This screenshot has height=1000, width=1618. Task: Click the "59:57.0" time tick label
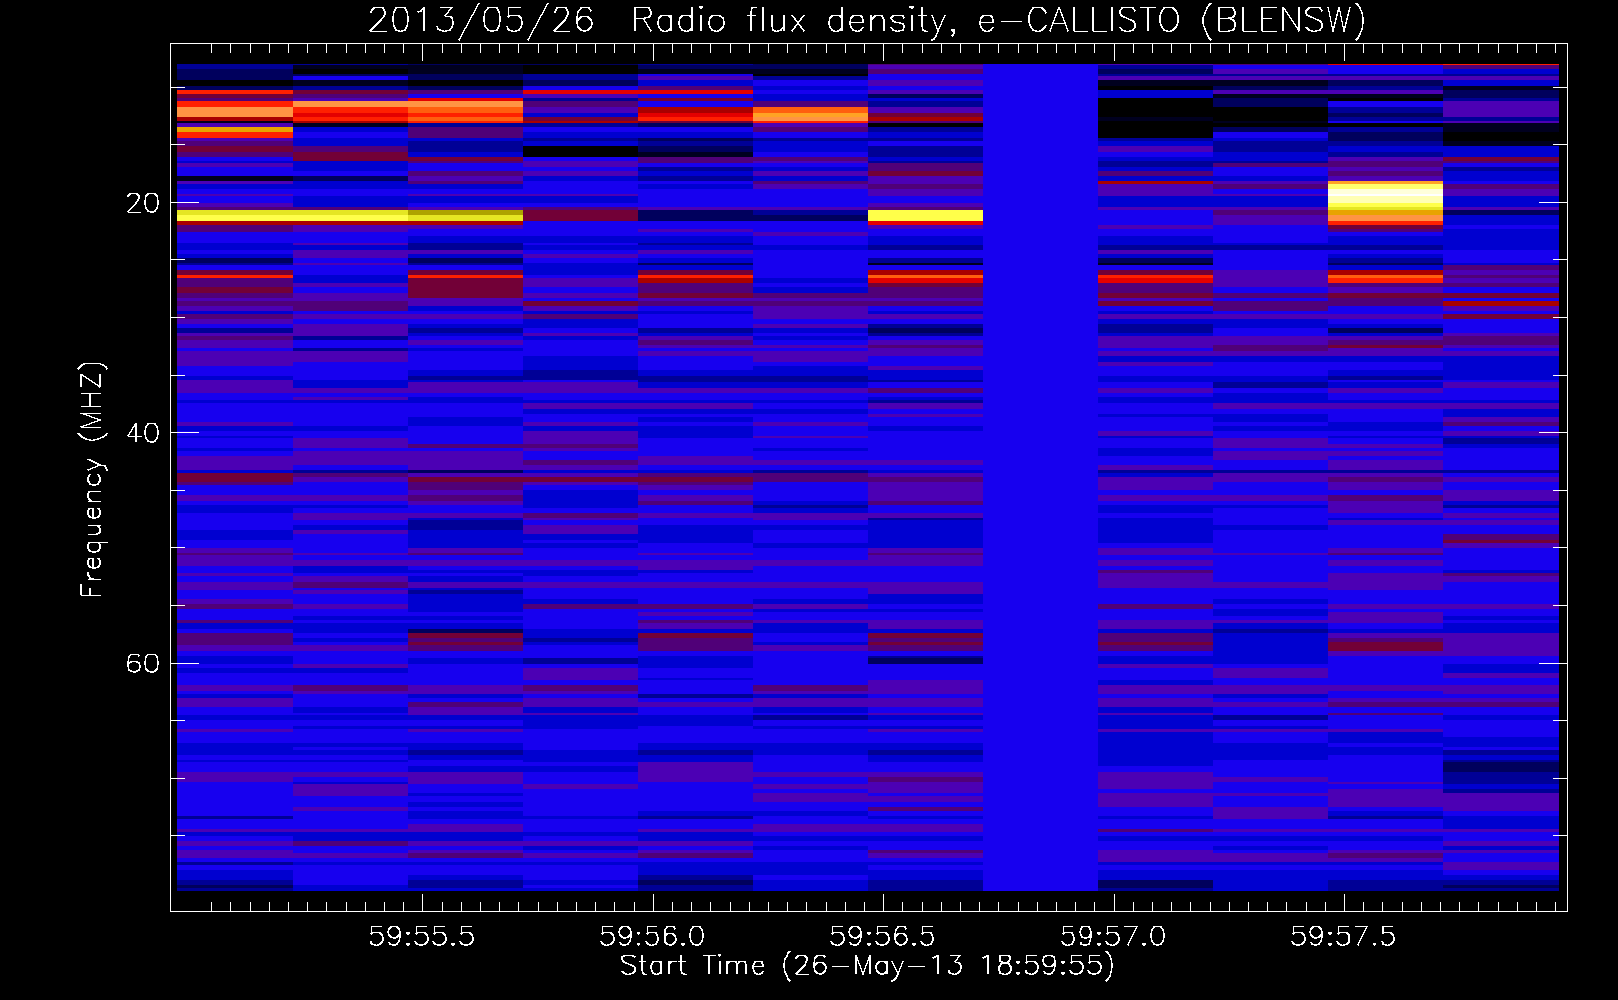(1113, 936)
